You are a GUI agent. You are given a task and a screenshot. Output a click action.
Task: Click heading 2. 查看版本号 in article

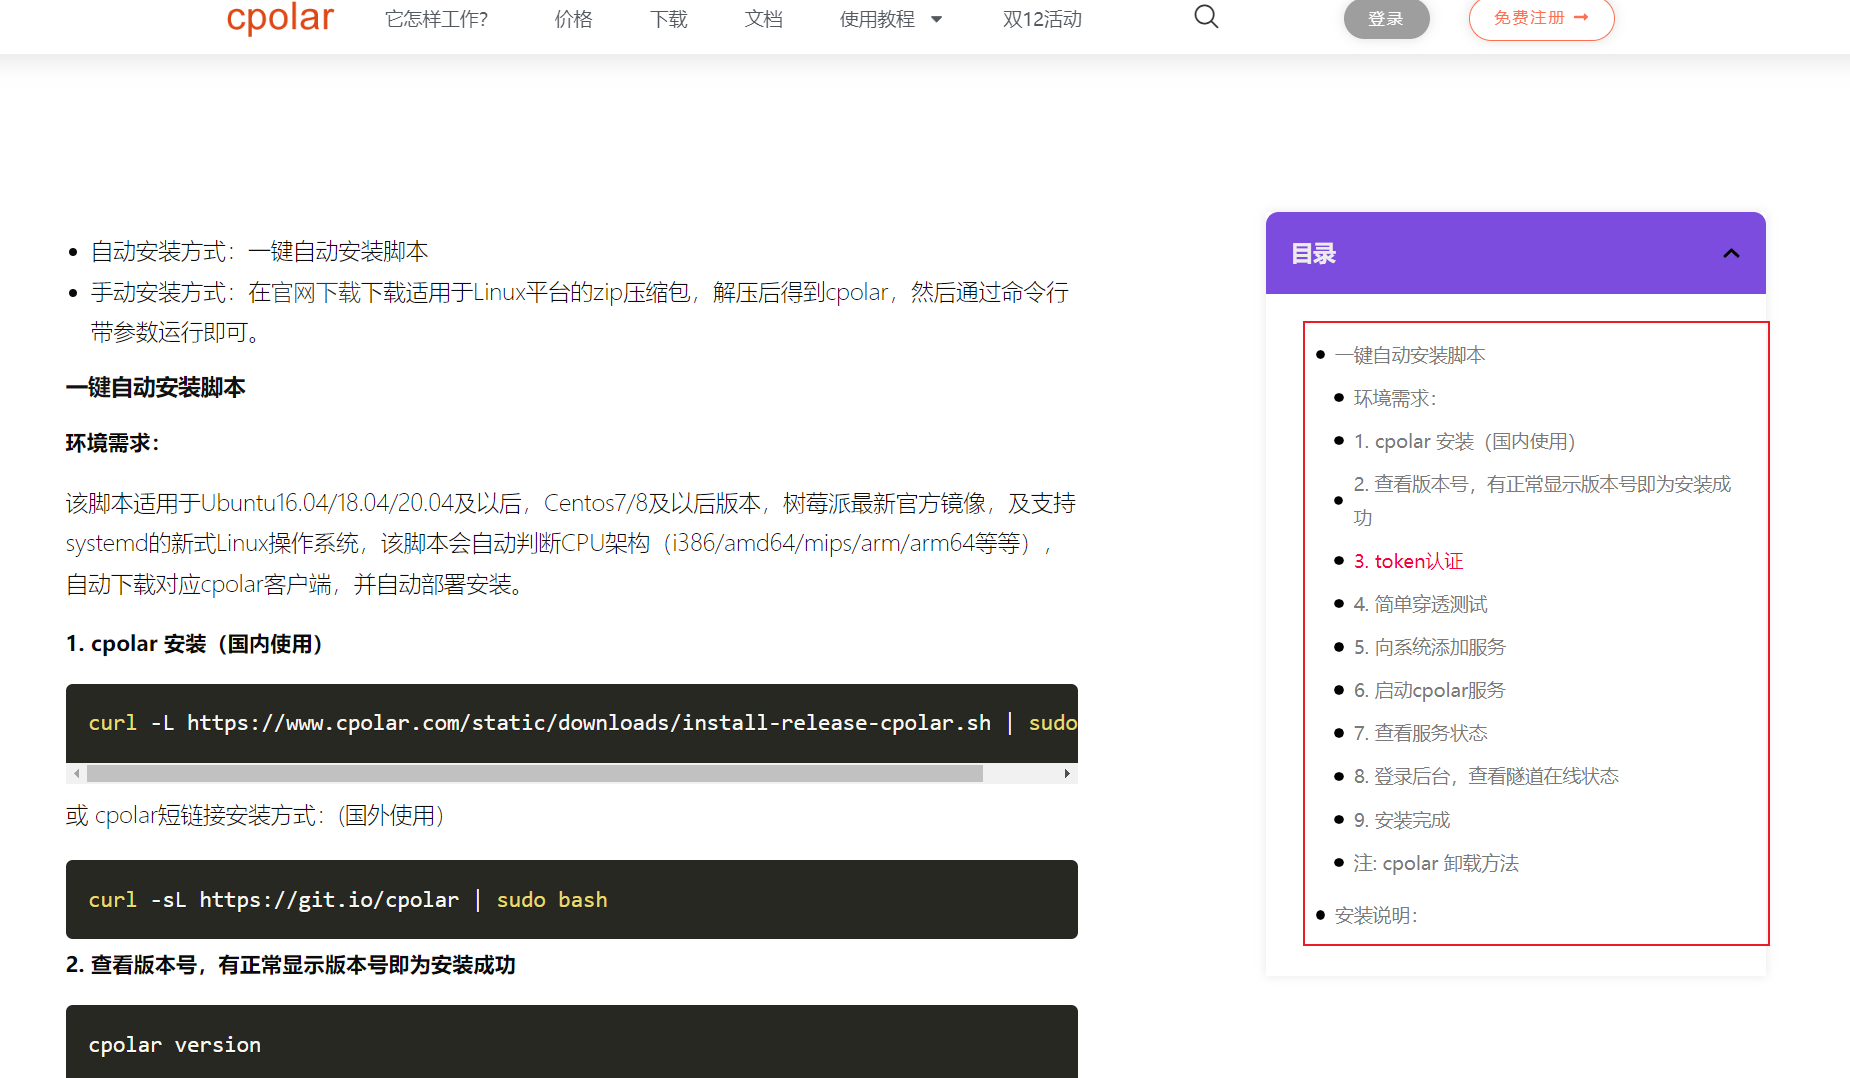[x=291, y=965]
